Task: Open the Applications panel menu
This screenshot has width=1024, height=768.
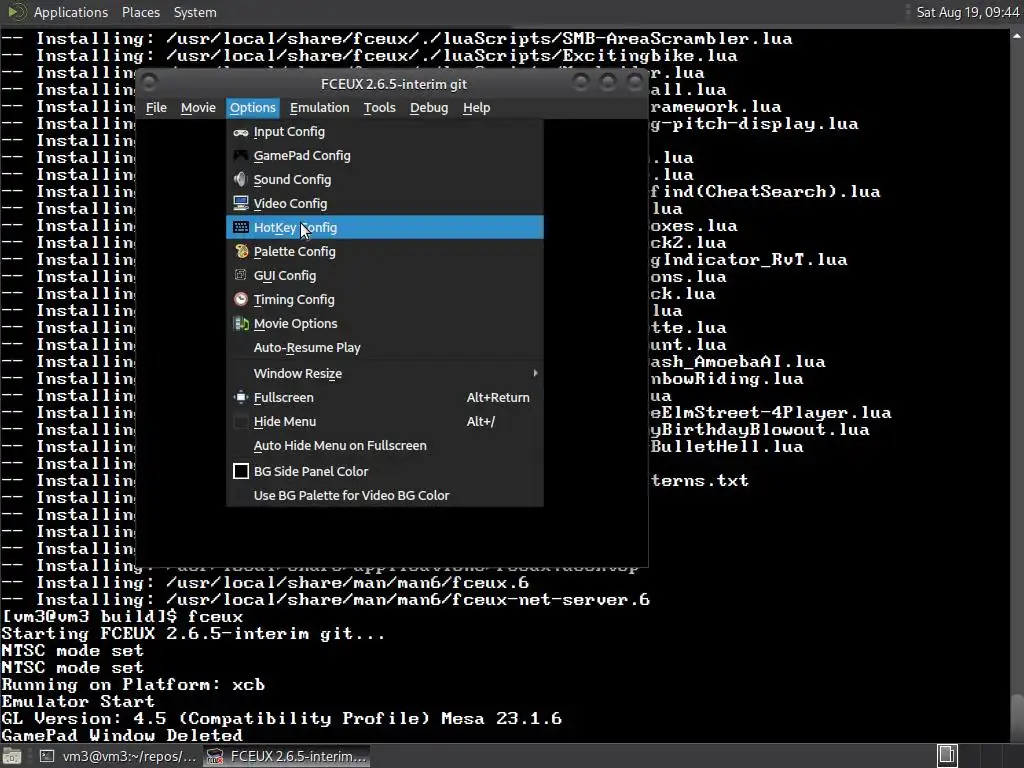Action: click(x=71, y=12)
